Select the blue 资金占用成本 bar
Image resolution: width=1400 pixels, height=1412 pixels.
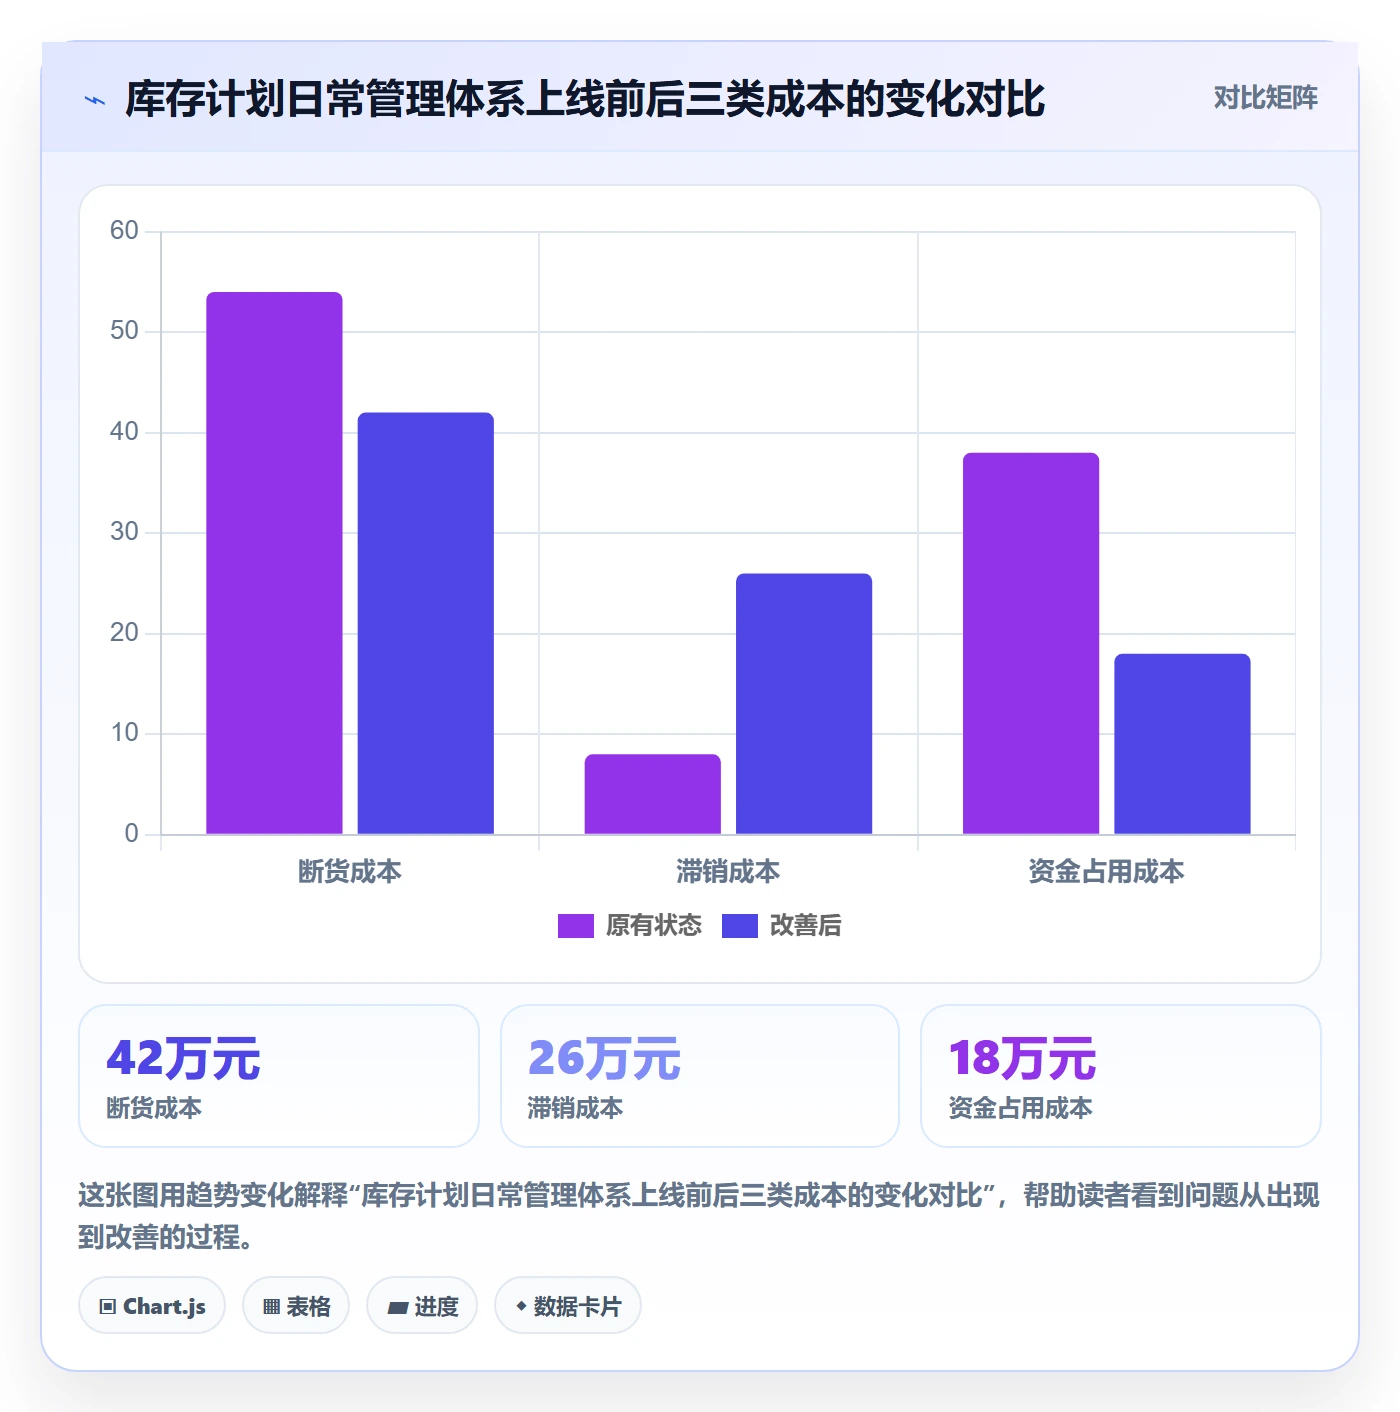1182,744
